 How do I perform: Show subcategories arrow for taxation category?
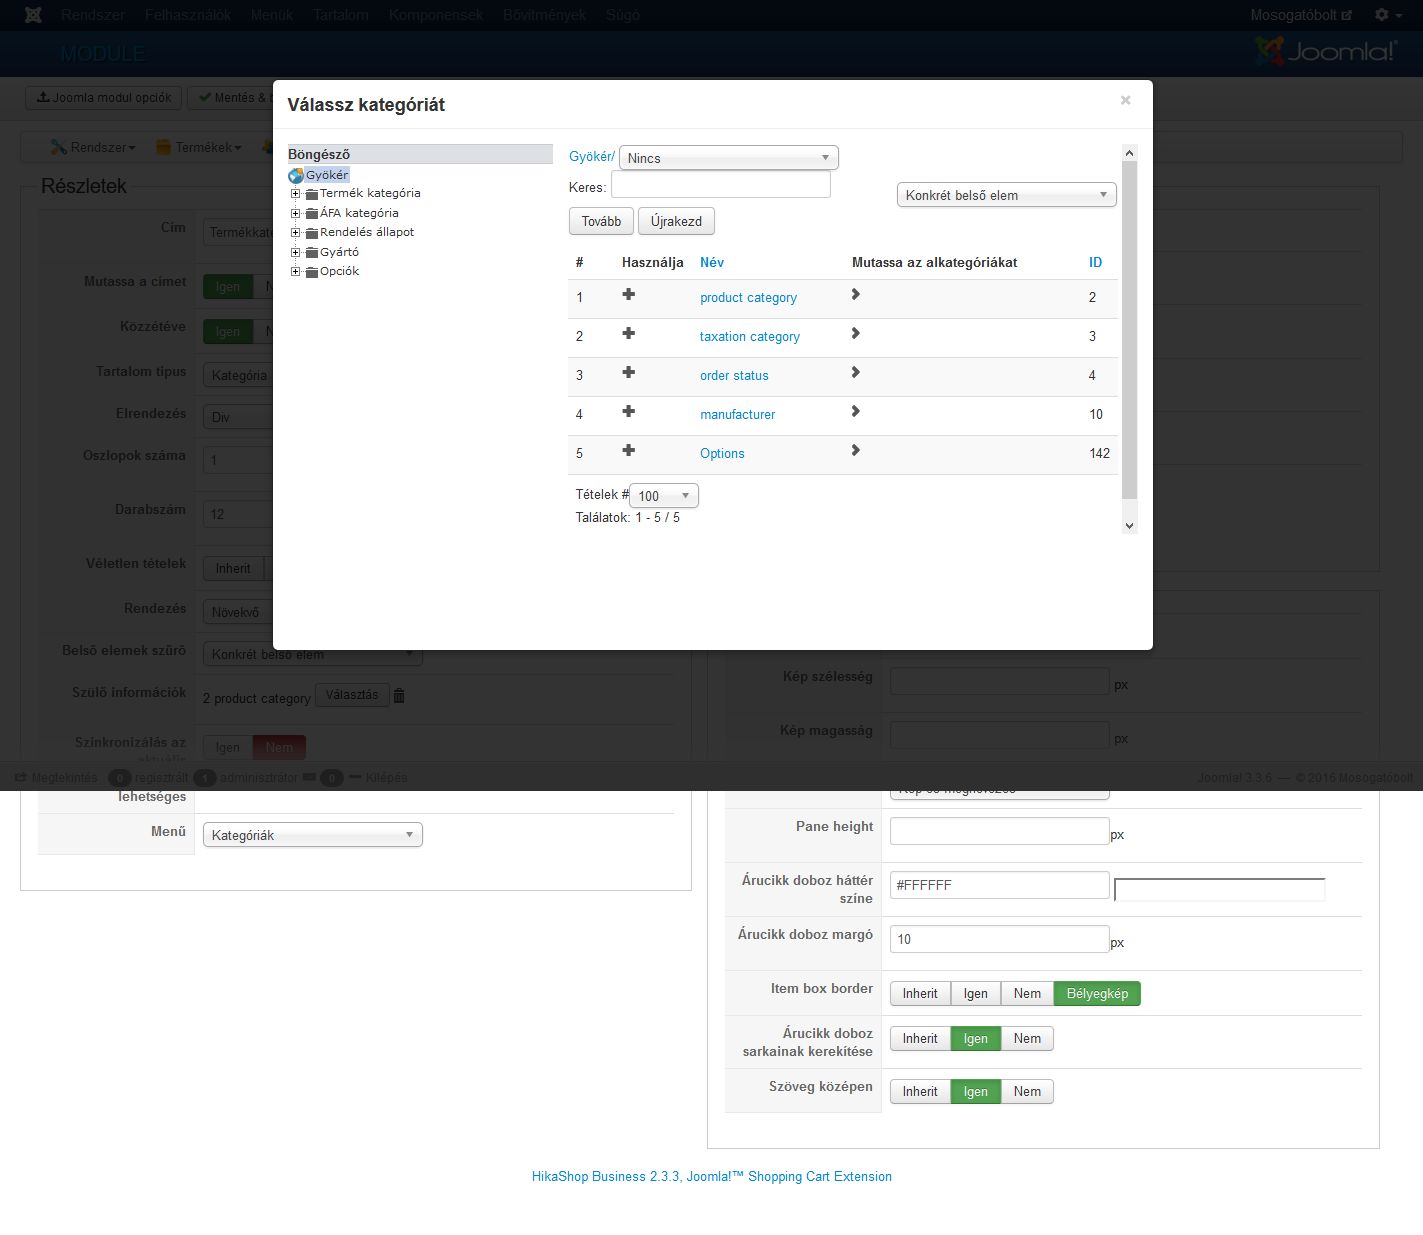tap(855, 334)
